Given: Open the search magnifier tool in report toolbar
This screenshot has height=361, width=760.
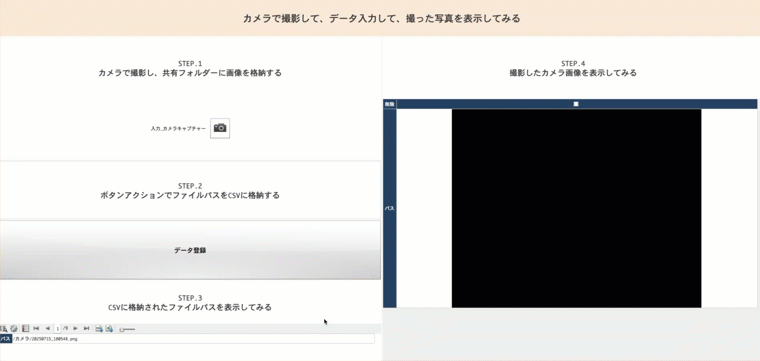Looking at the screenshot, I should (x=3, y=329).
